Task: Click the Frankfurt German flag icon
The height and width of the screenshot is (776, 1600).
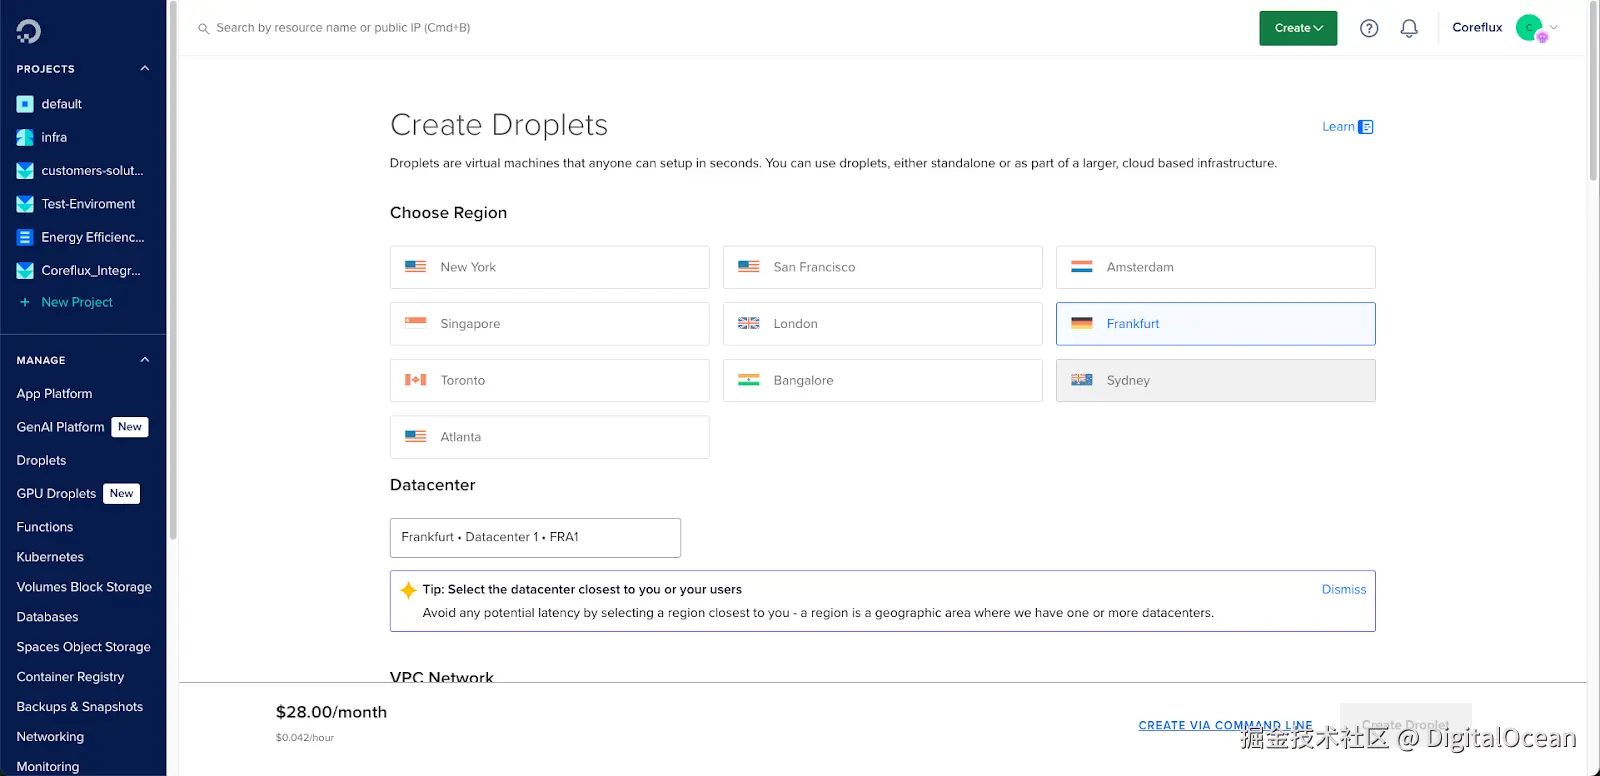Action: (1081, 323)
